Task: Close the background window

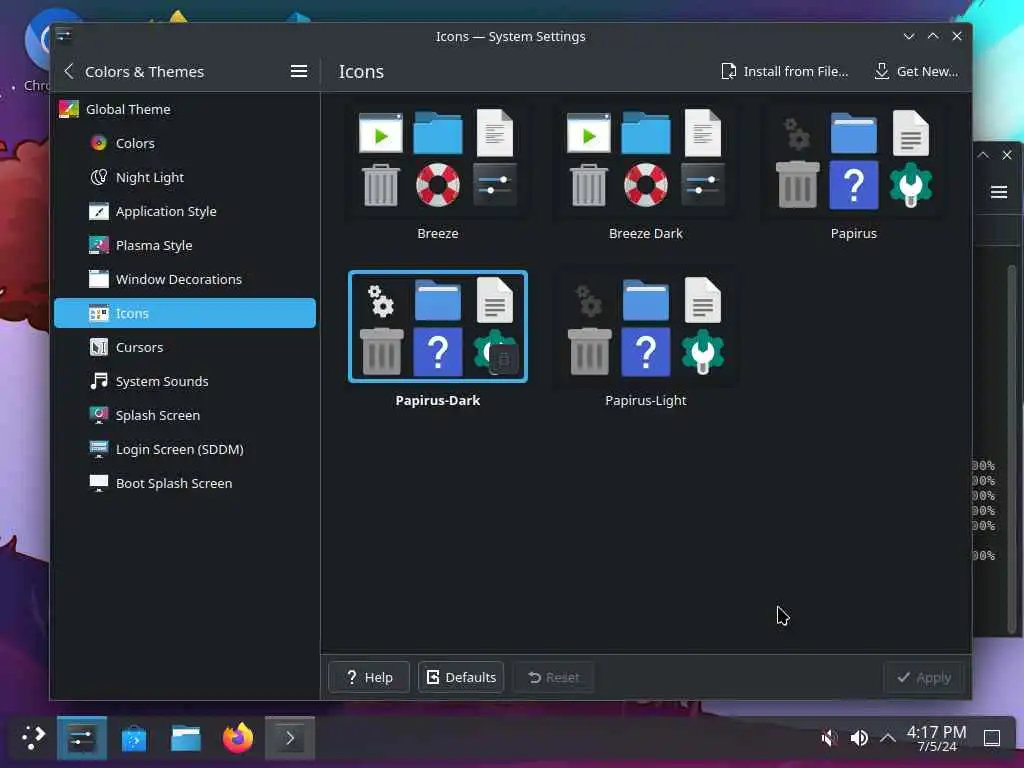Action: [x=1007, y=155]
